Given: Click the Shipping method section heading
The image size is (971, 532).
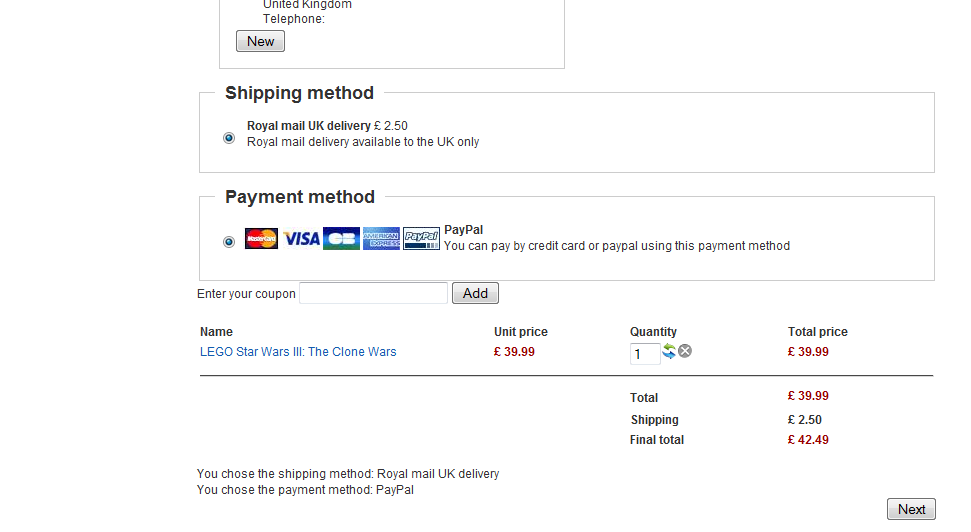Looking at the screenshot, I should coord(299,93).
